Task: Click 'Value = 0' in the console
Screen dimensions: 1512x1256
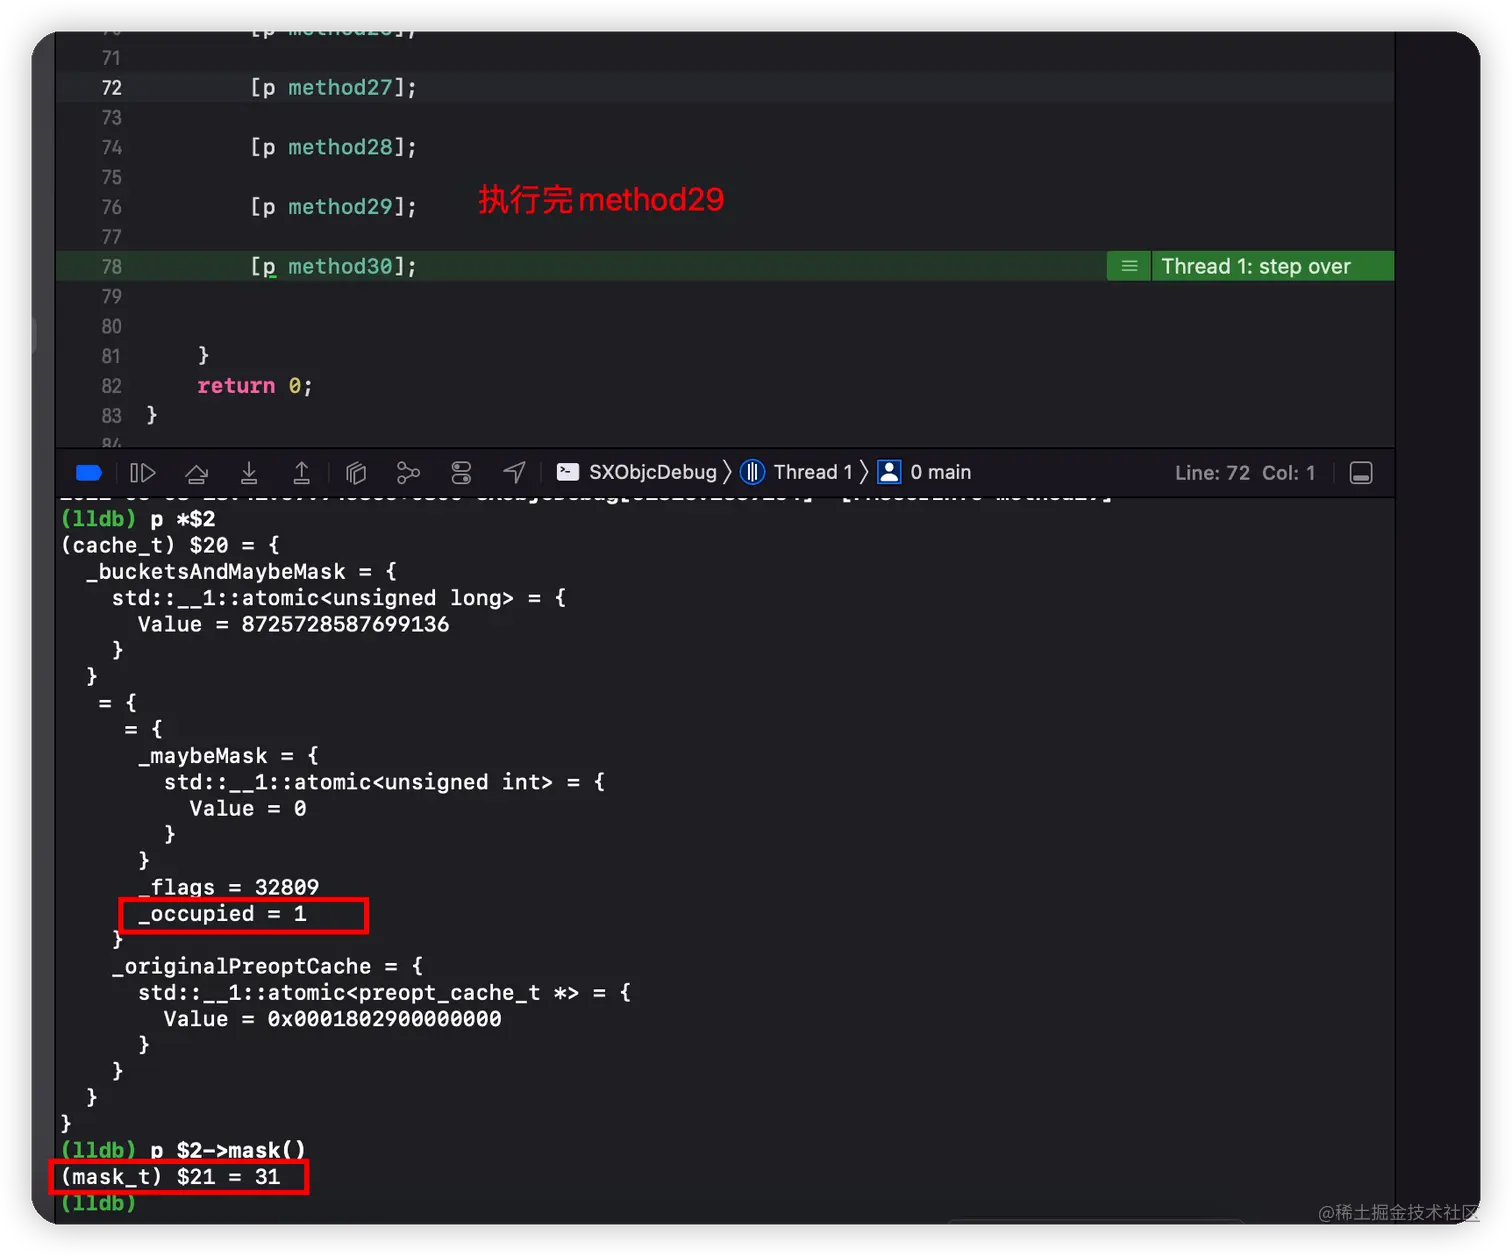Action: tap(248, 808)
